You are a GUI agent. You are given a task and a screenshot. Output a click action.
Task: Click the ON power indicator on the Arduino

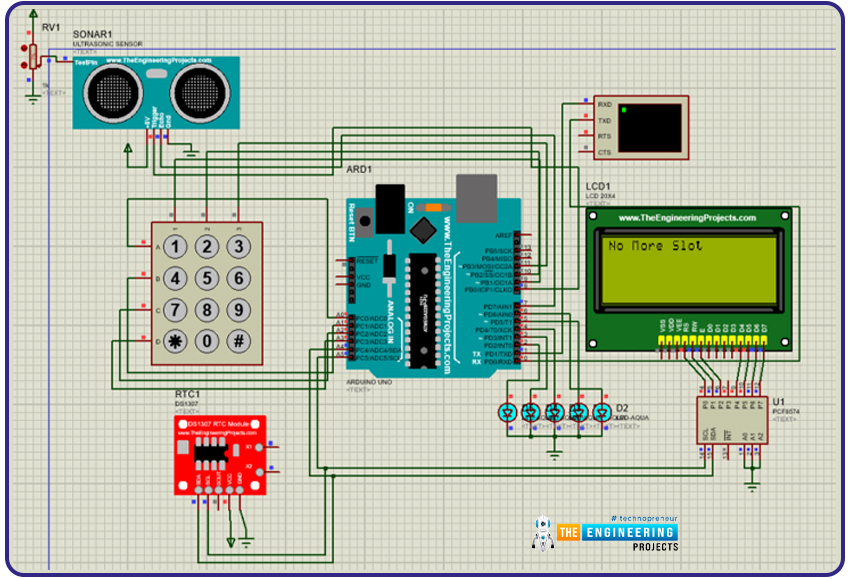(433, 207)
